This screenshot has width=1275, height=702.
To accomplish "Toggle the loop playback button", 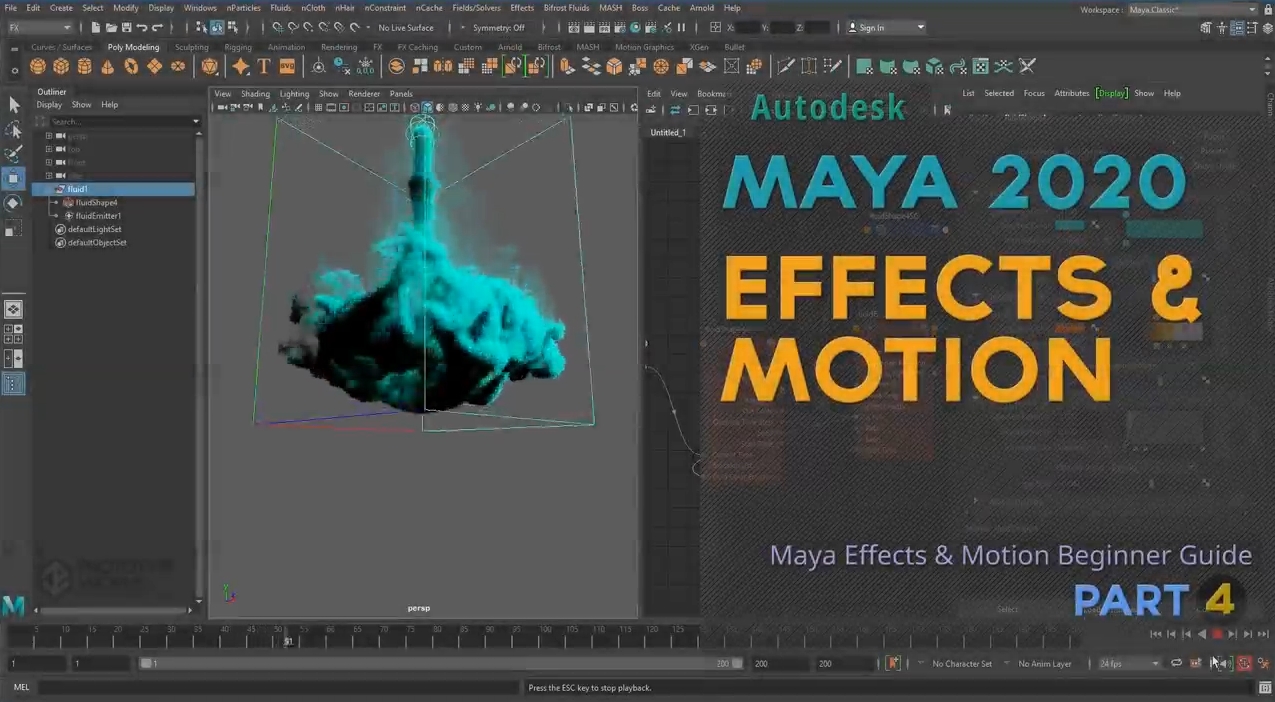I will [1177, 663].
